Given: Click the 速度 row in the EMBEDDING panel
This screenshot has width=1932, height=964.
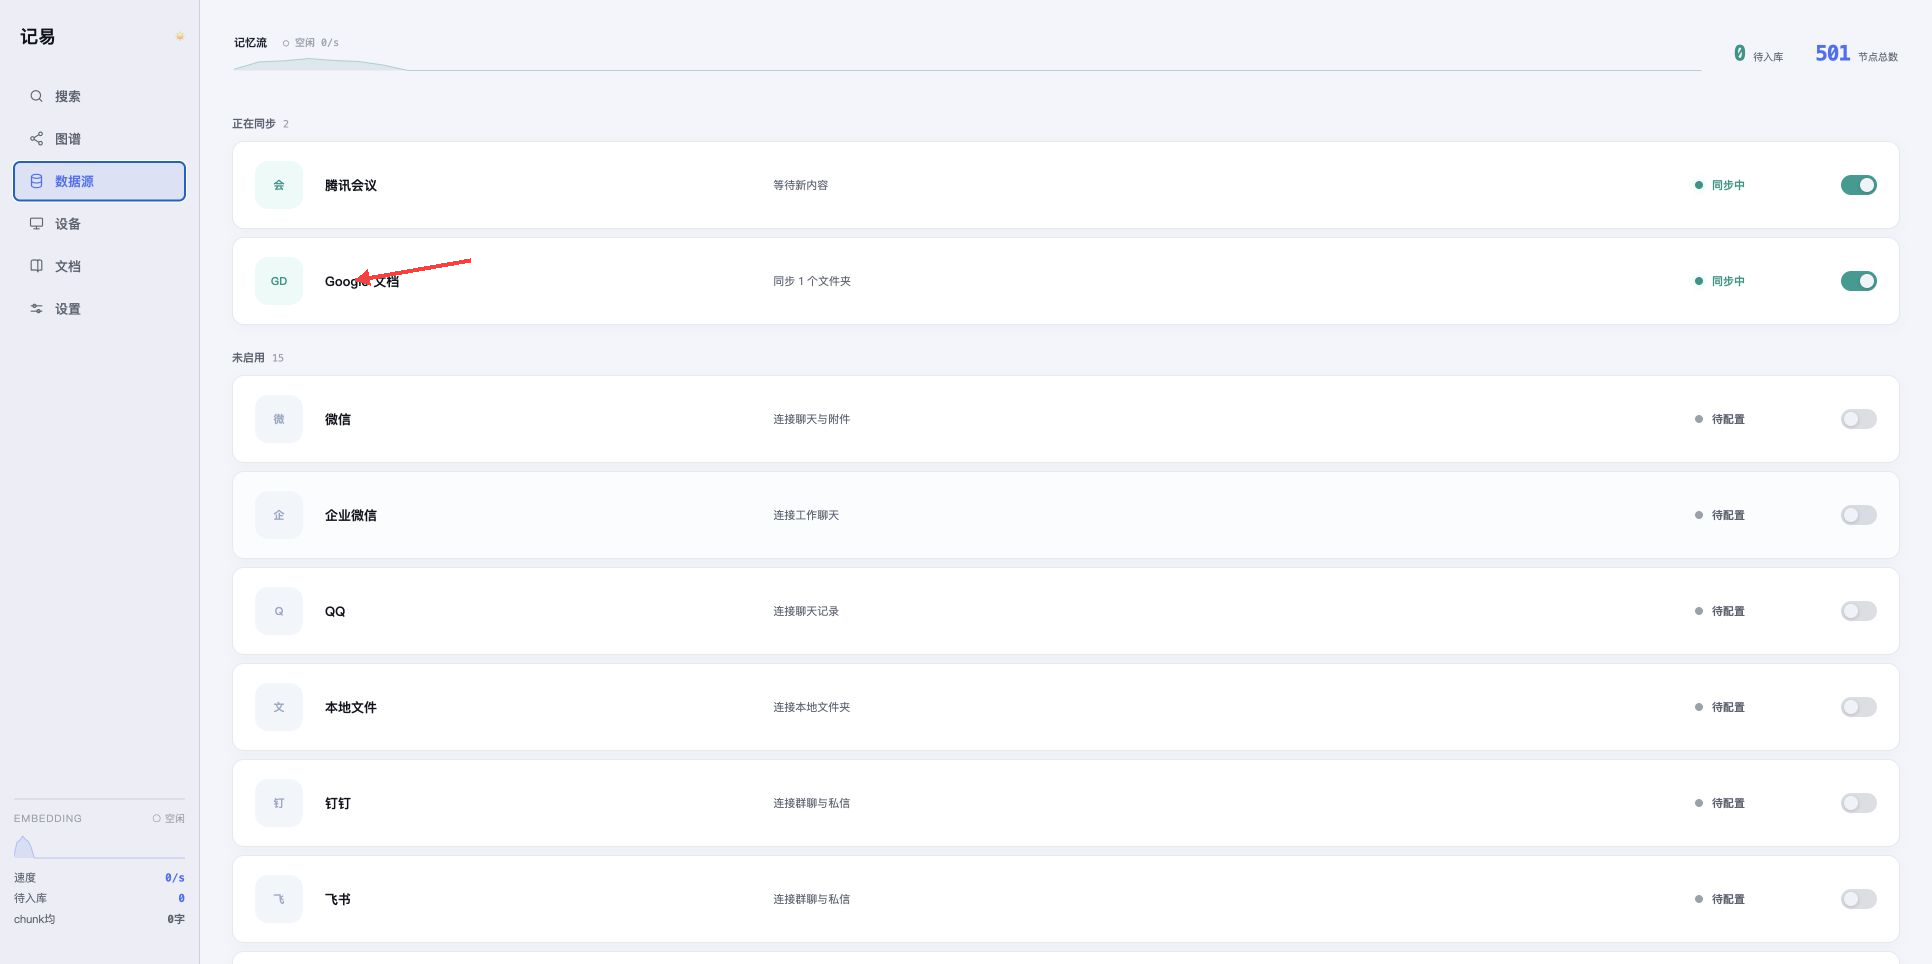Looking at the screenshot, I should tap(99, 878).
